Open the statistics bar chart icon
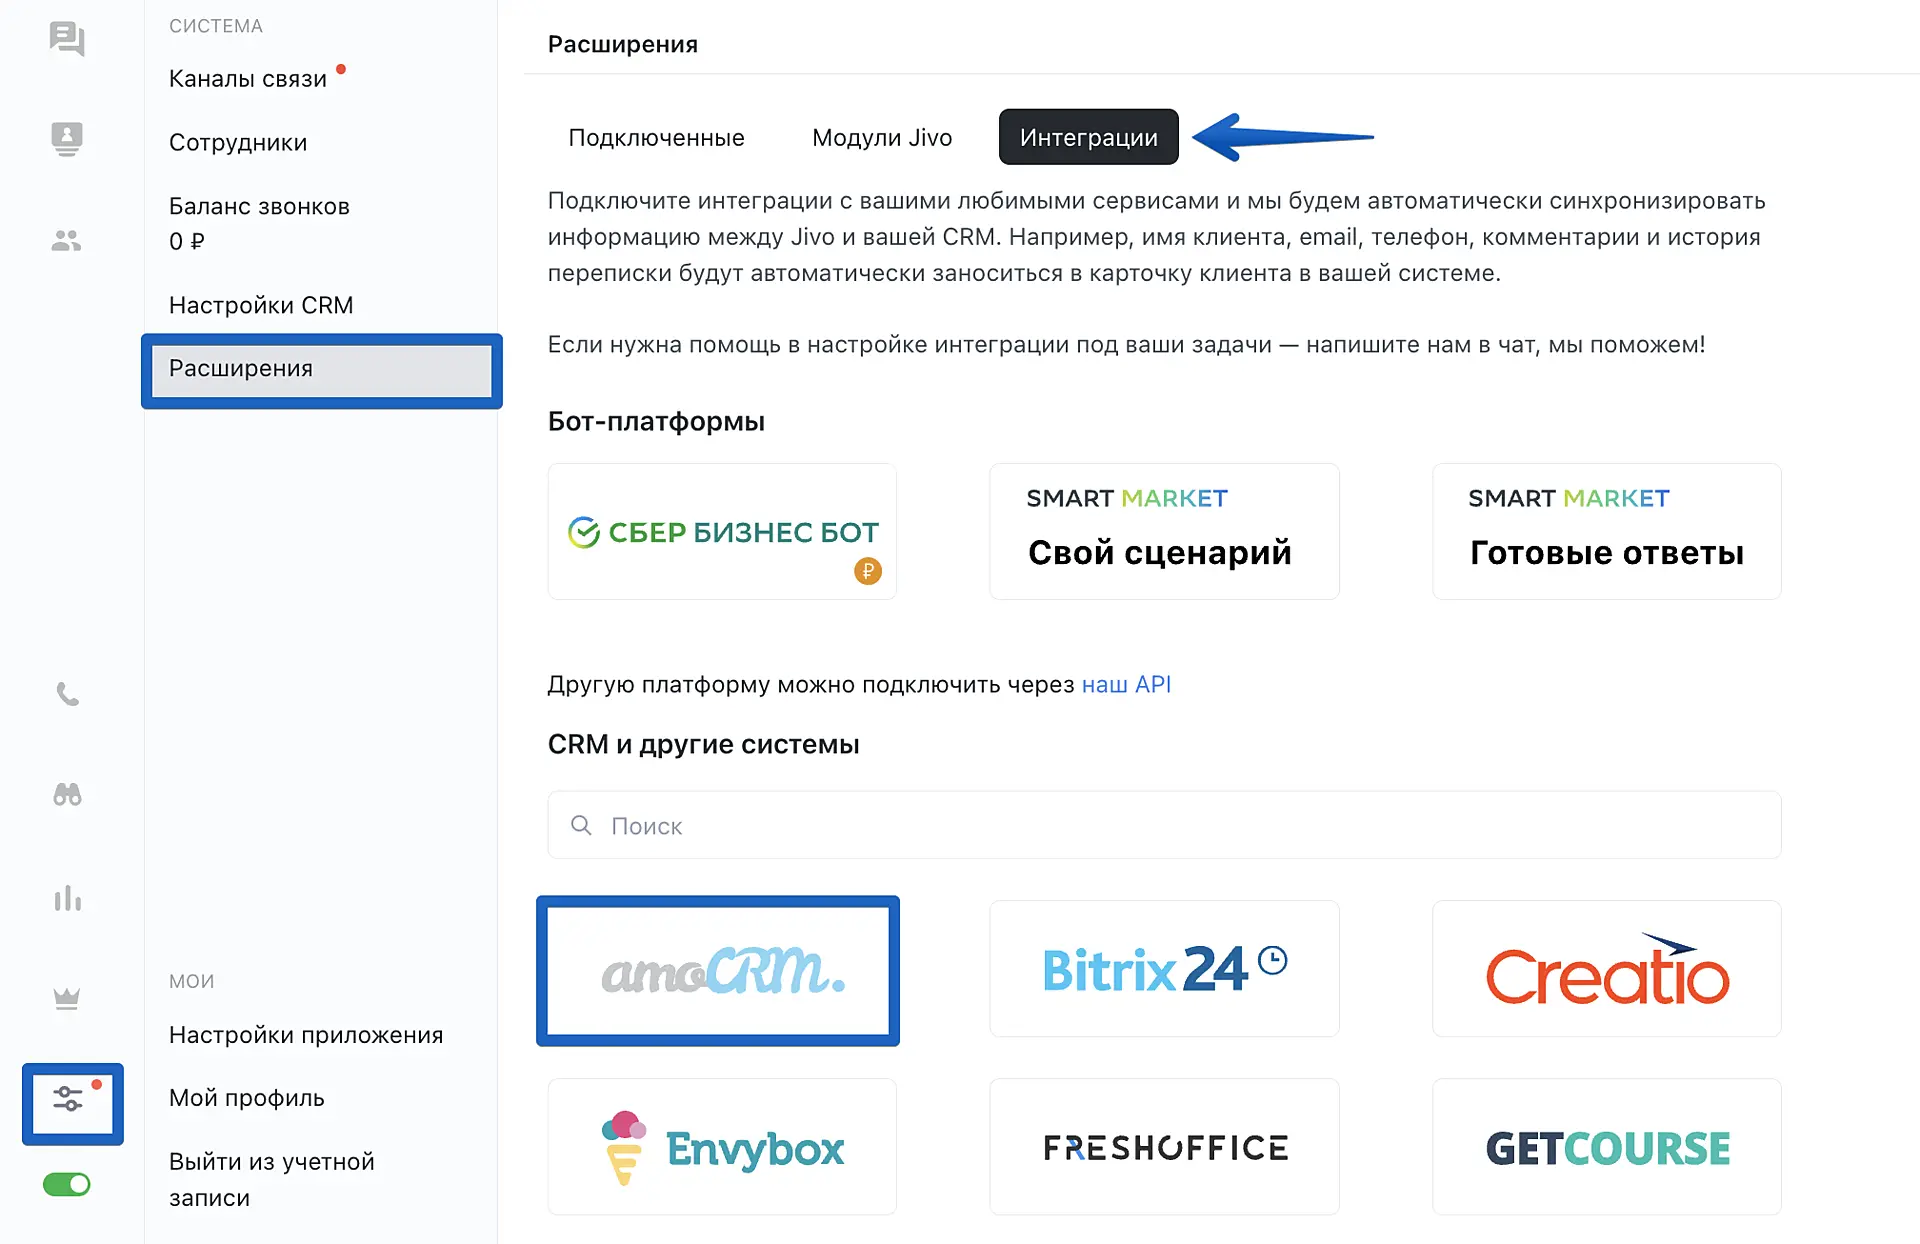This screenshot has height=1244, width=1920. (67, 898)
